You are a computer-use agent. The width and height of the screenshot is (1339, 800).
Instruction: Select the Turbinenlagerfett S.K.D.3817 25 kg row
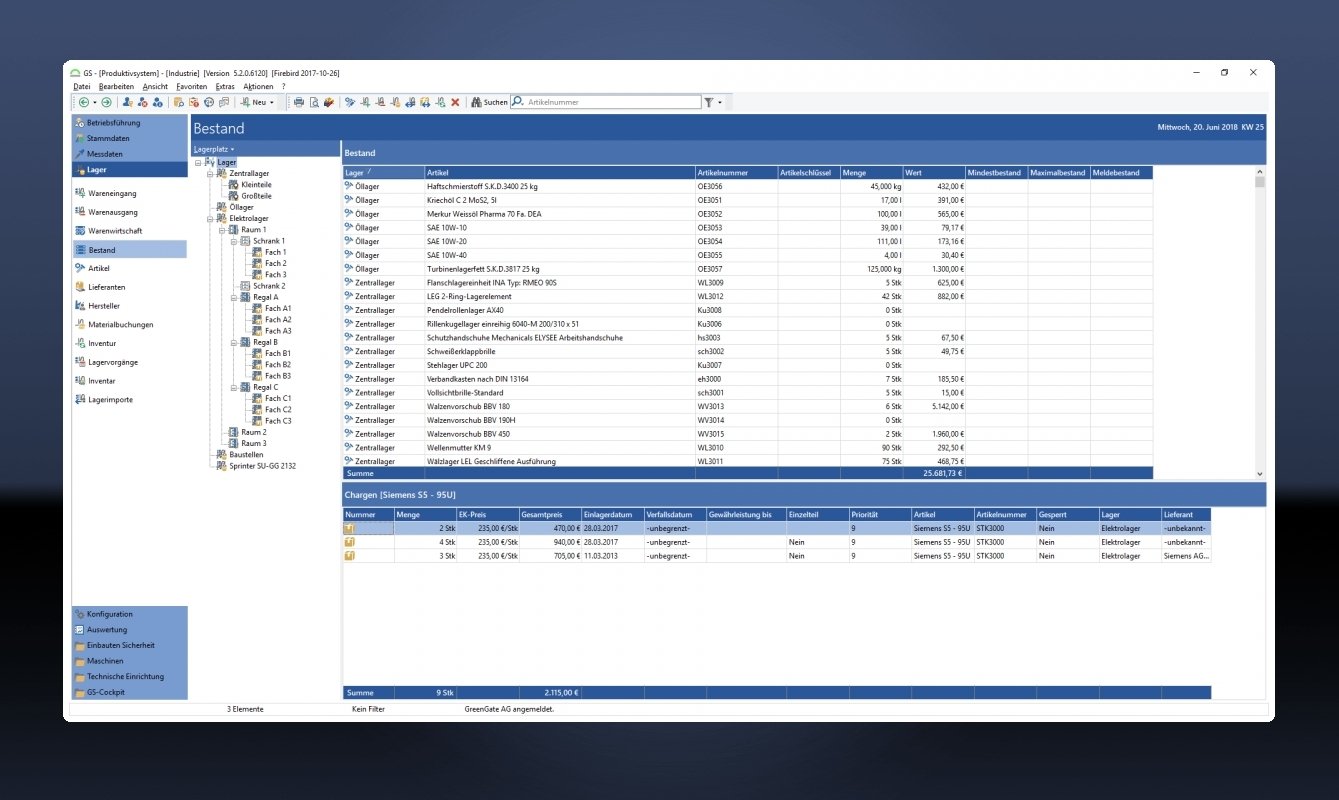(747, 269)
